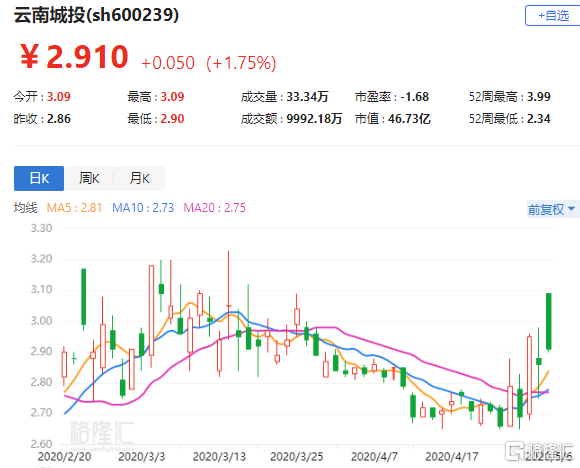Click the 昨收 value 2.86
This screenshot has height=468, width=580.
[x=58, y=119]
